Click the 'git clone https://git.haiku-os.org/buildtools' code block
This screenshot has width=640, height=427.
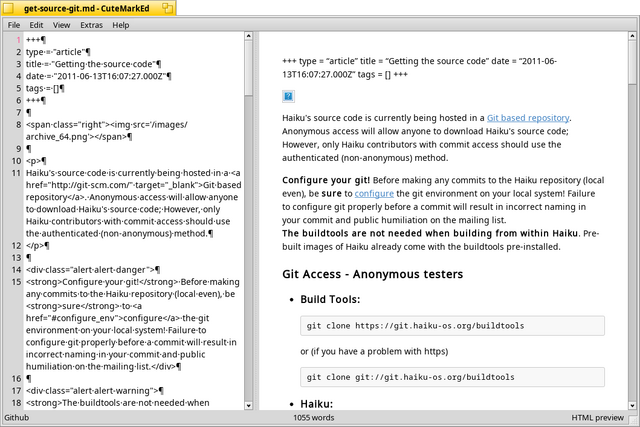click(452, 326)
